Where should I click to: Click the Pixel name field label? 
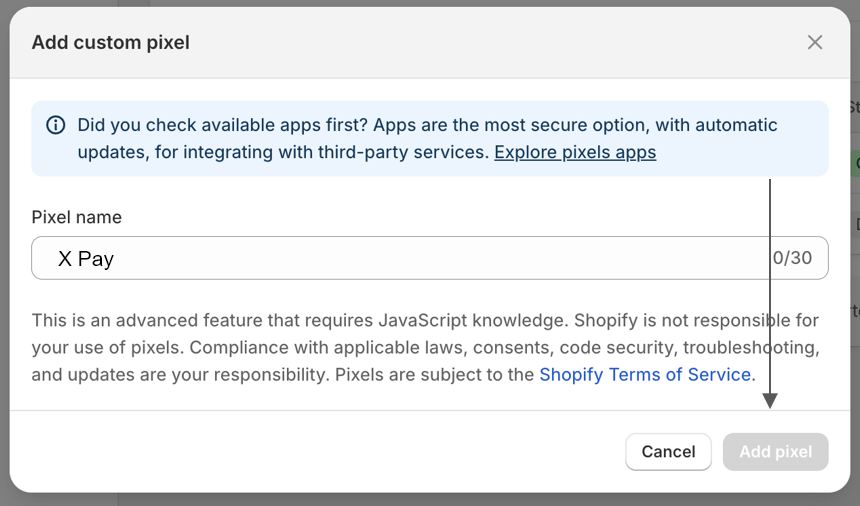pyautogui.click(x=76, y=217)
